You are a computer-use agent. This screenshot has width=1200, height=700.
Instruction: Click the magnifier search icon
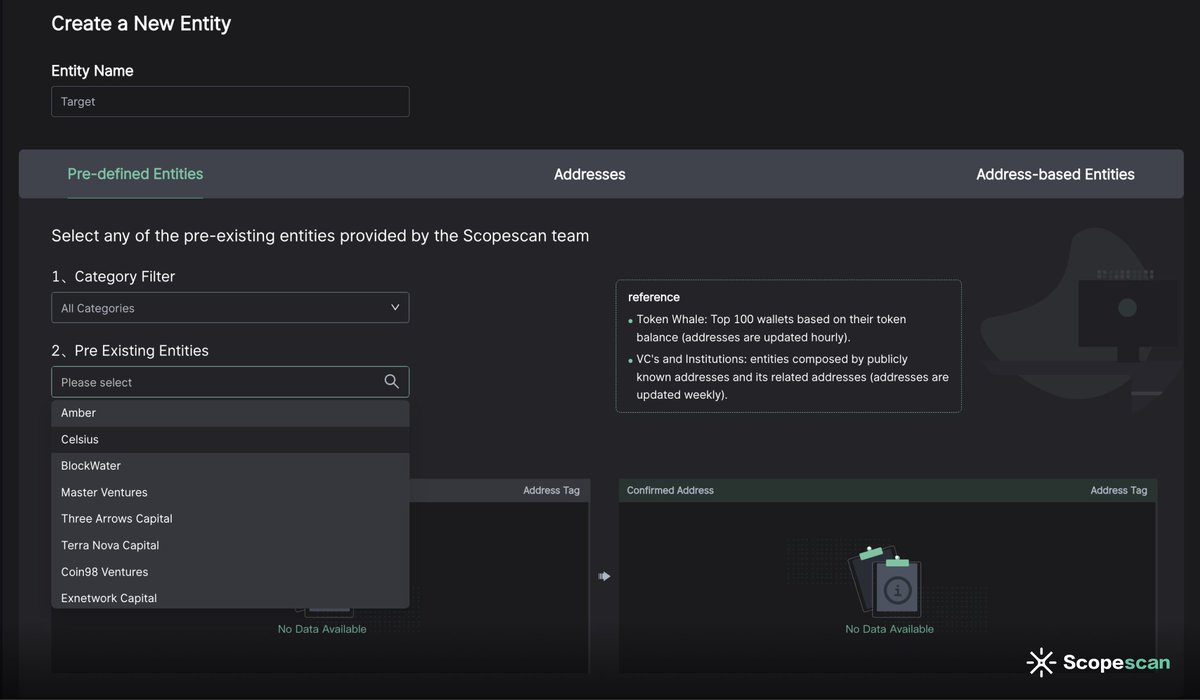[392, 382]
